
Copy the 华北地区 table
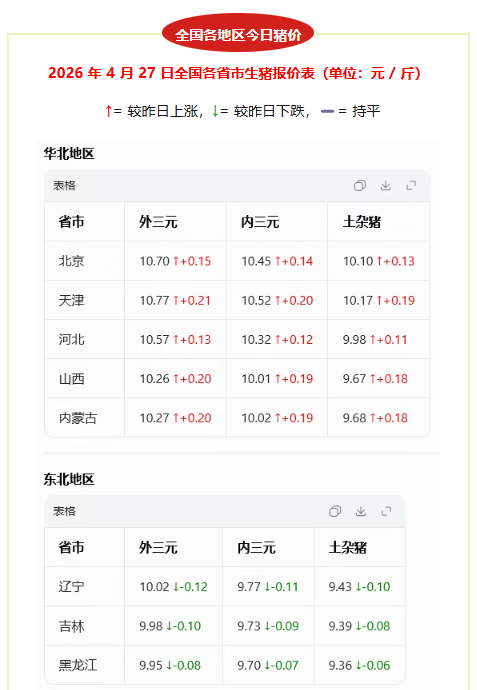pyautogui.click(x=360, y=186)
